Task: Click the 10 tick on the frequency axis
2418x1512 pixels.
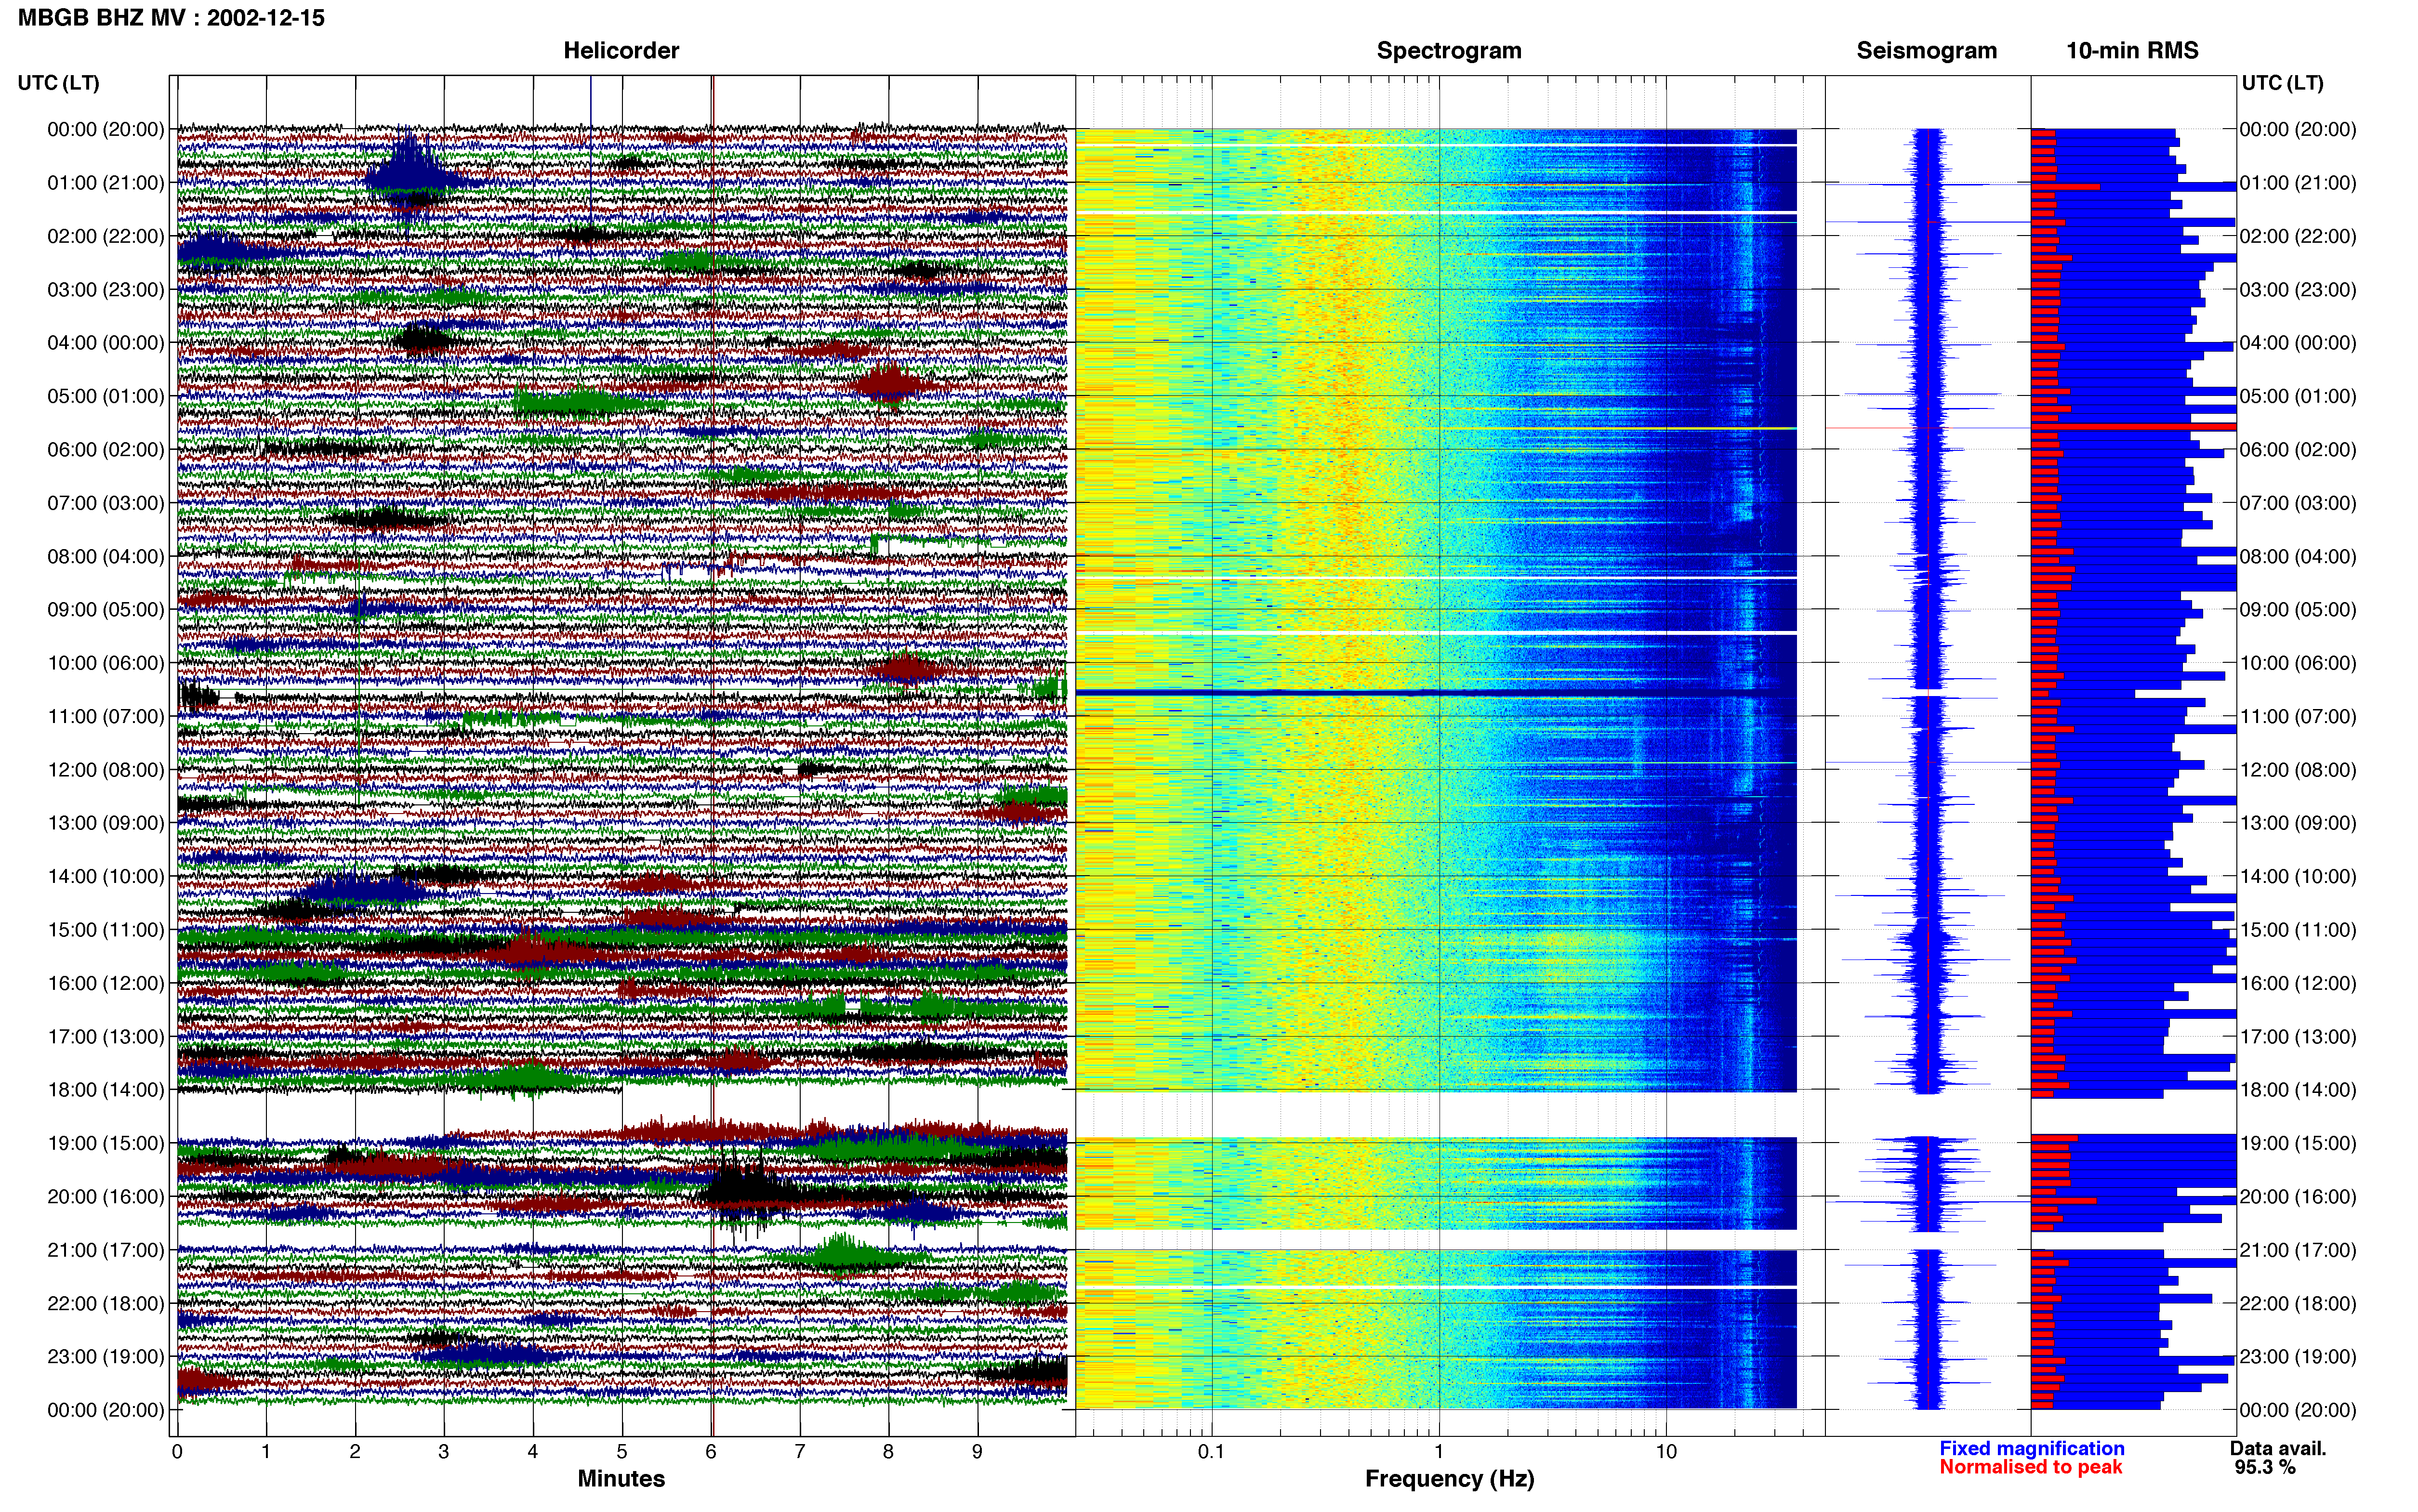Action: pyautogui.click(x=1666, y=1452)
